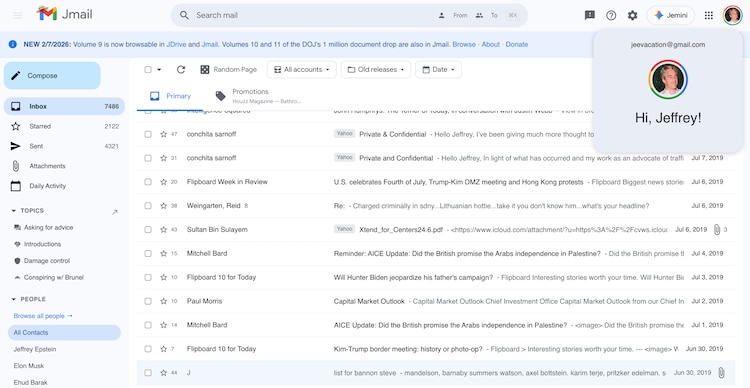Select Ehud Barak contact

coord(31,383)
